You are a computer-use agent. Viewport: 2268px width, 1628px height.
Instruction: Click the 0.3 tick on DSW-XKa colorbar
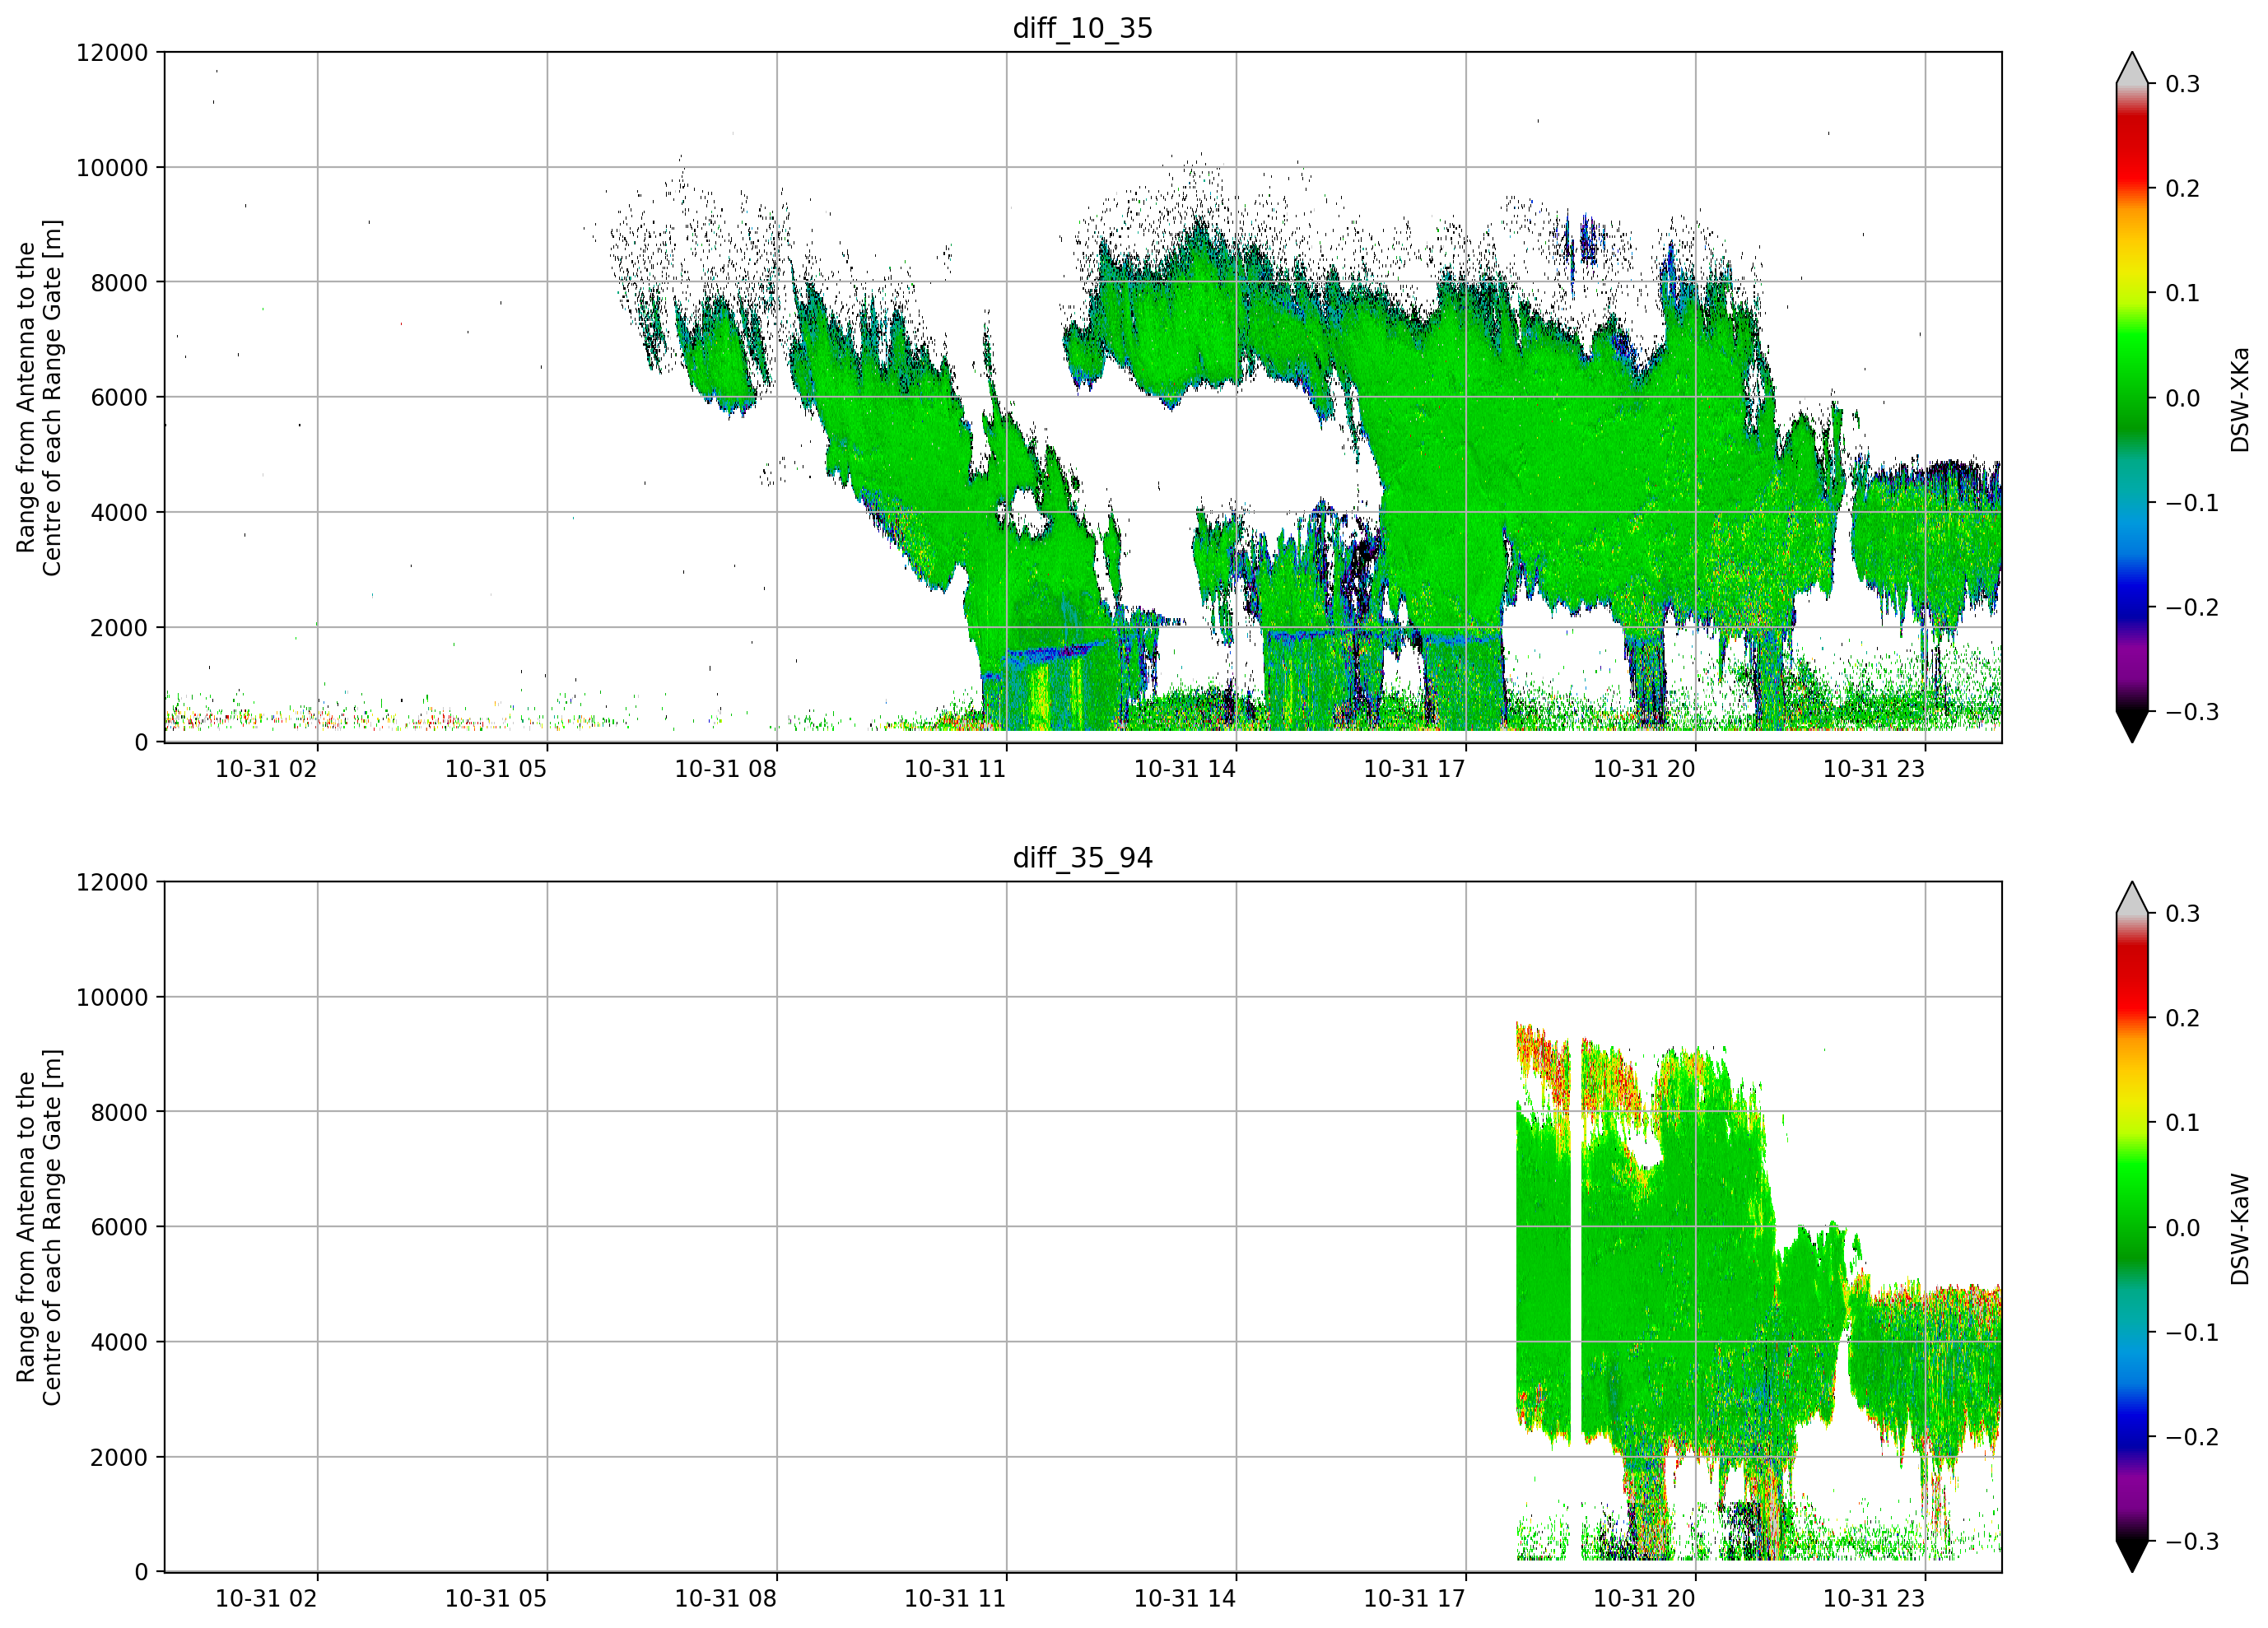point(2183,84)
